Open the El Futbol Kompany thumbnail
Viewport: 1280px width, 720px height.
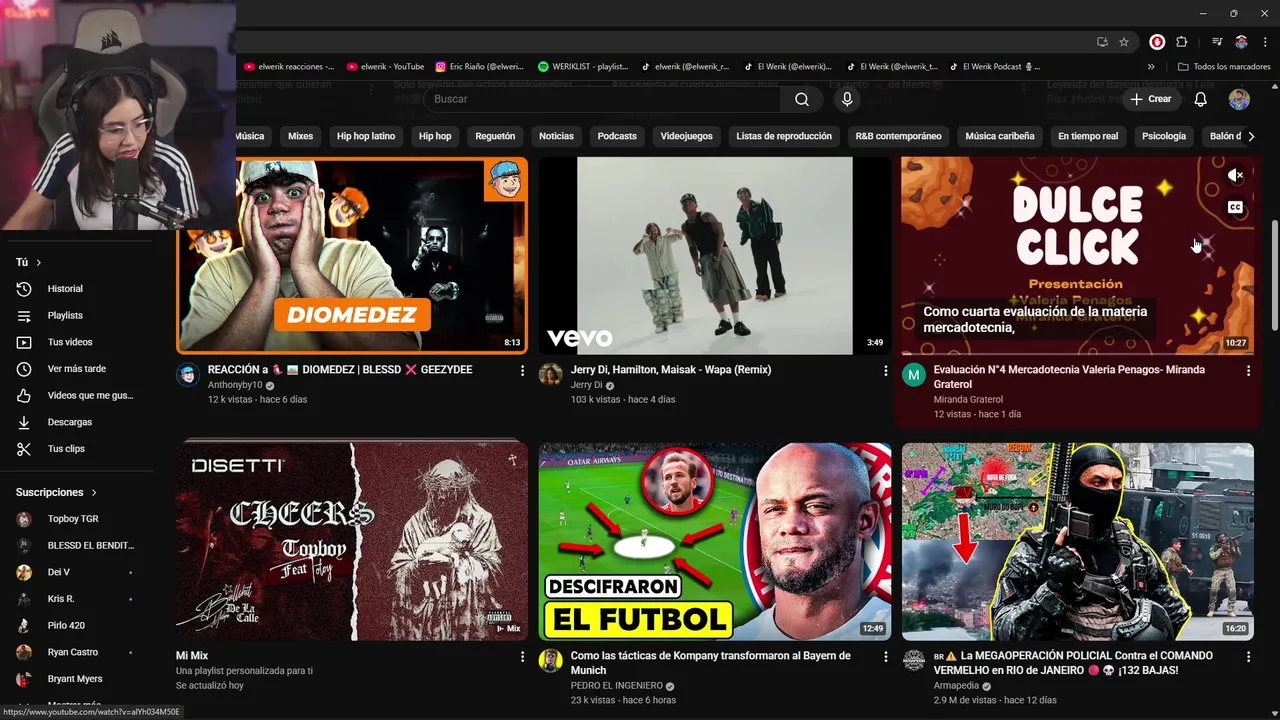[x=715, y=541]
